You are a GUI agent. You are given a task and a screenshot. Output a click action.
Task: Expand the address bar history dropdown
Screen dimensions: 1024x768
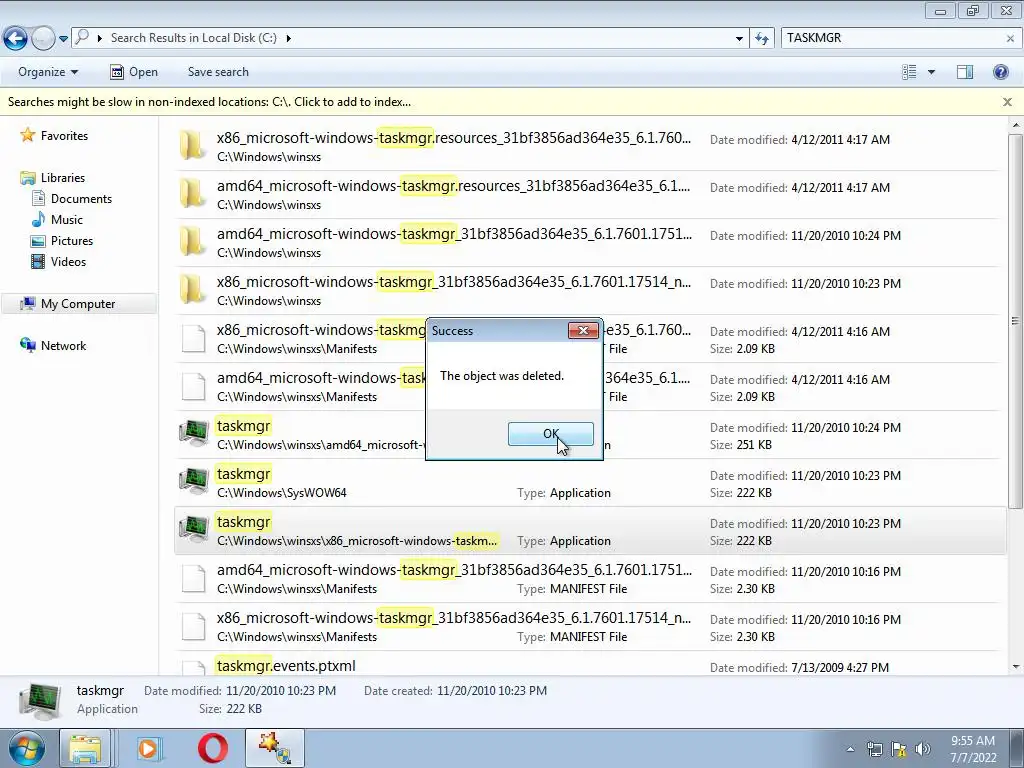click(739, 39)
